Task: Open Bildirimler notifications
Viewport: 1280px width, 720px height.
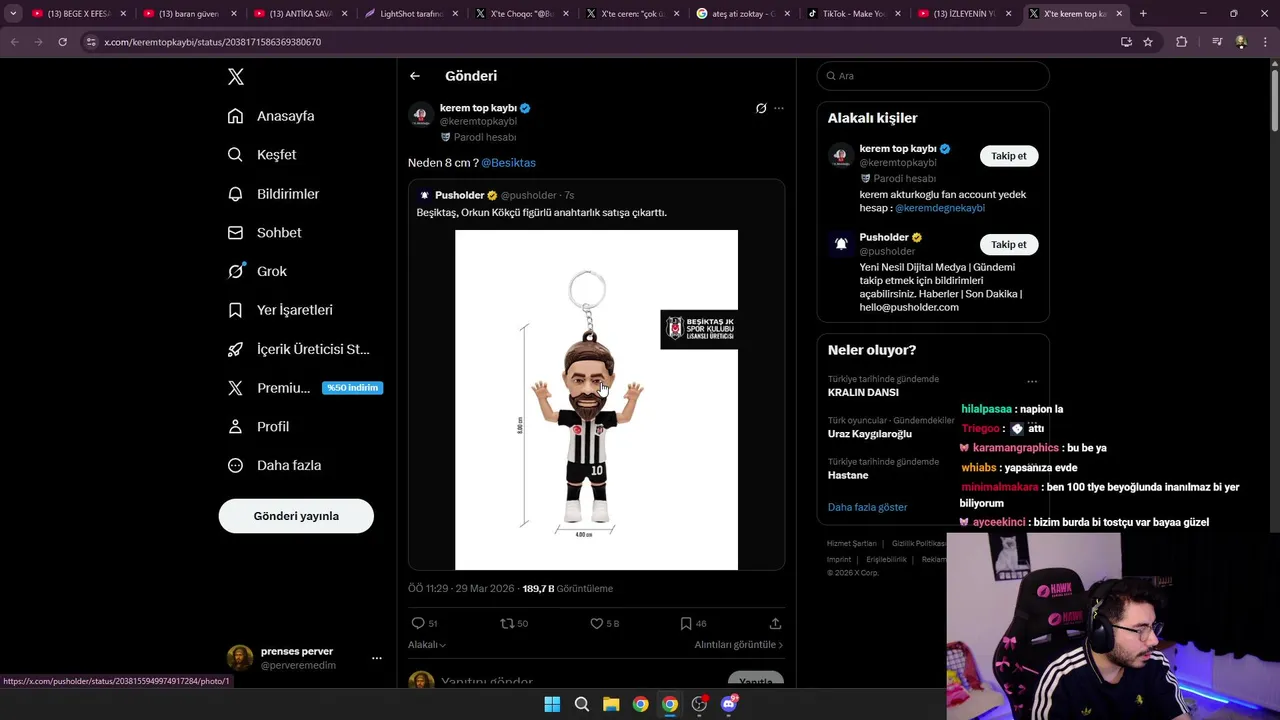Action: pyautogui.click(x=273, y=194)
